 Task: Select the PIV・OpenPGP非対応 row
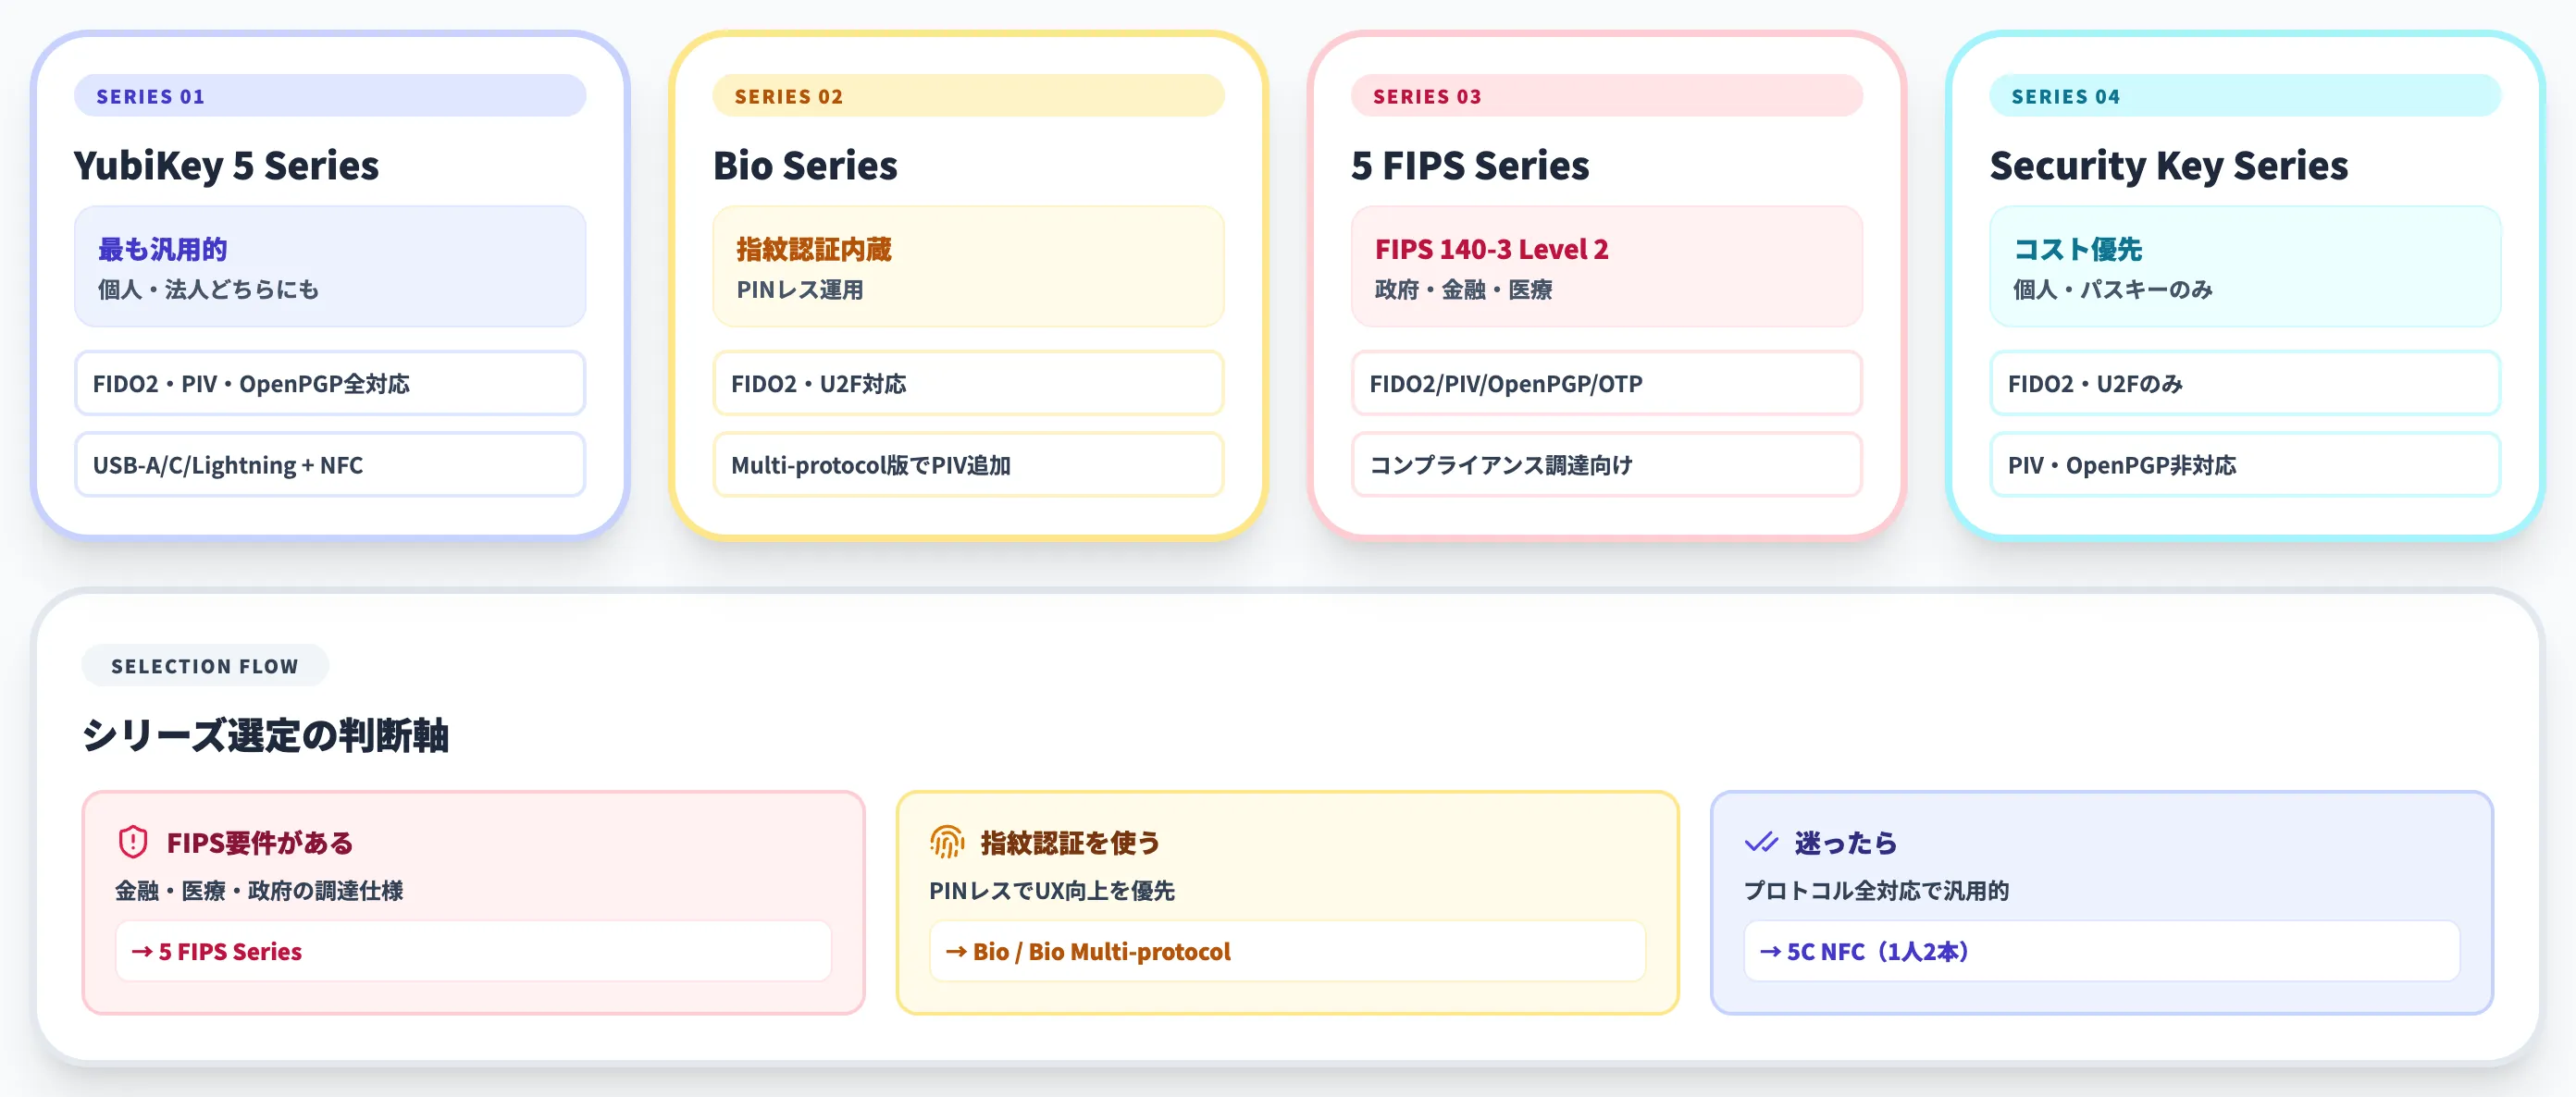pos(2245,465)
